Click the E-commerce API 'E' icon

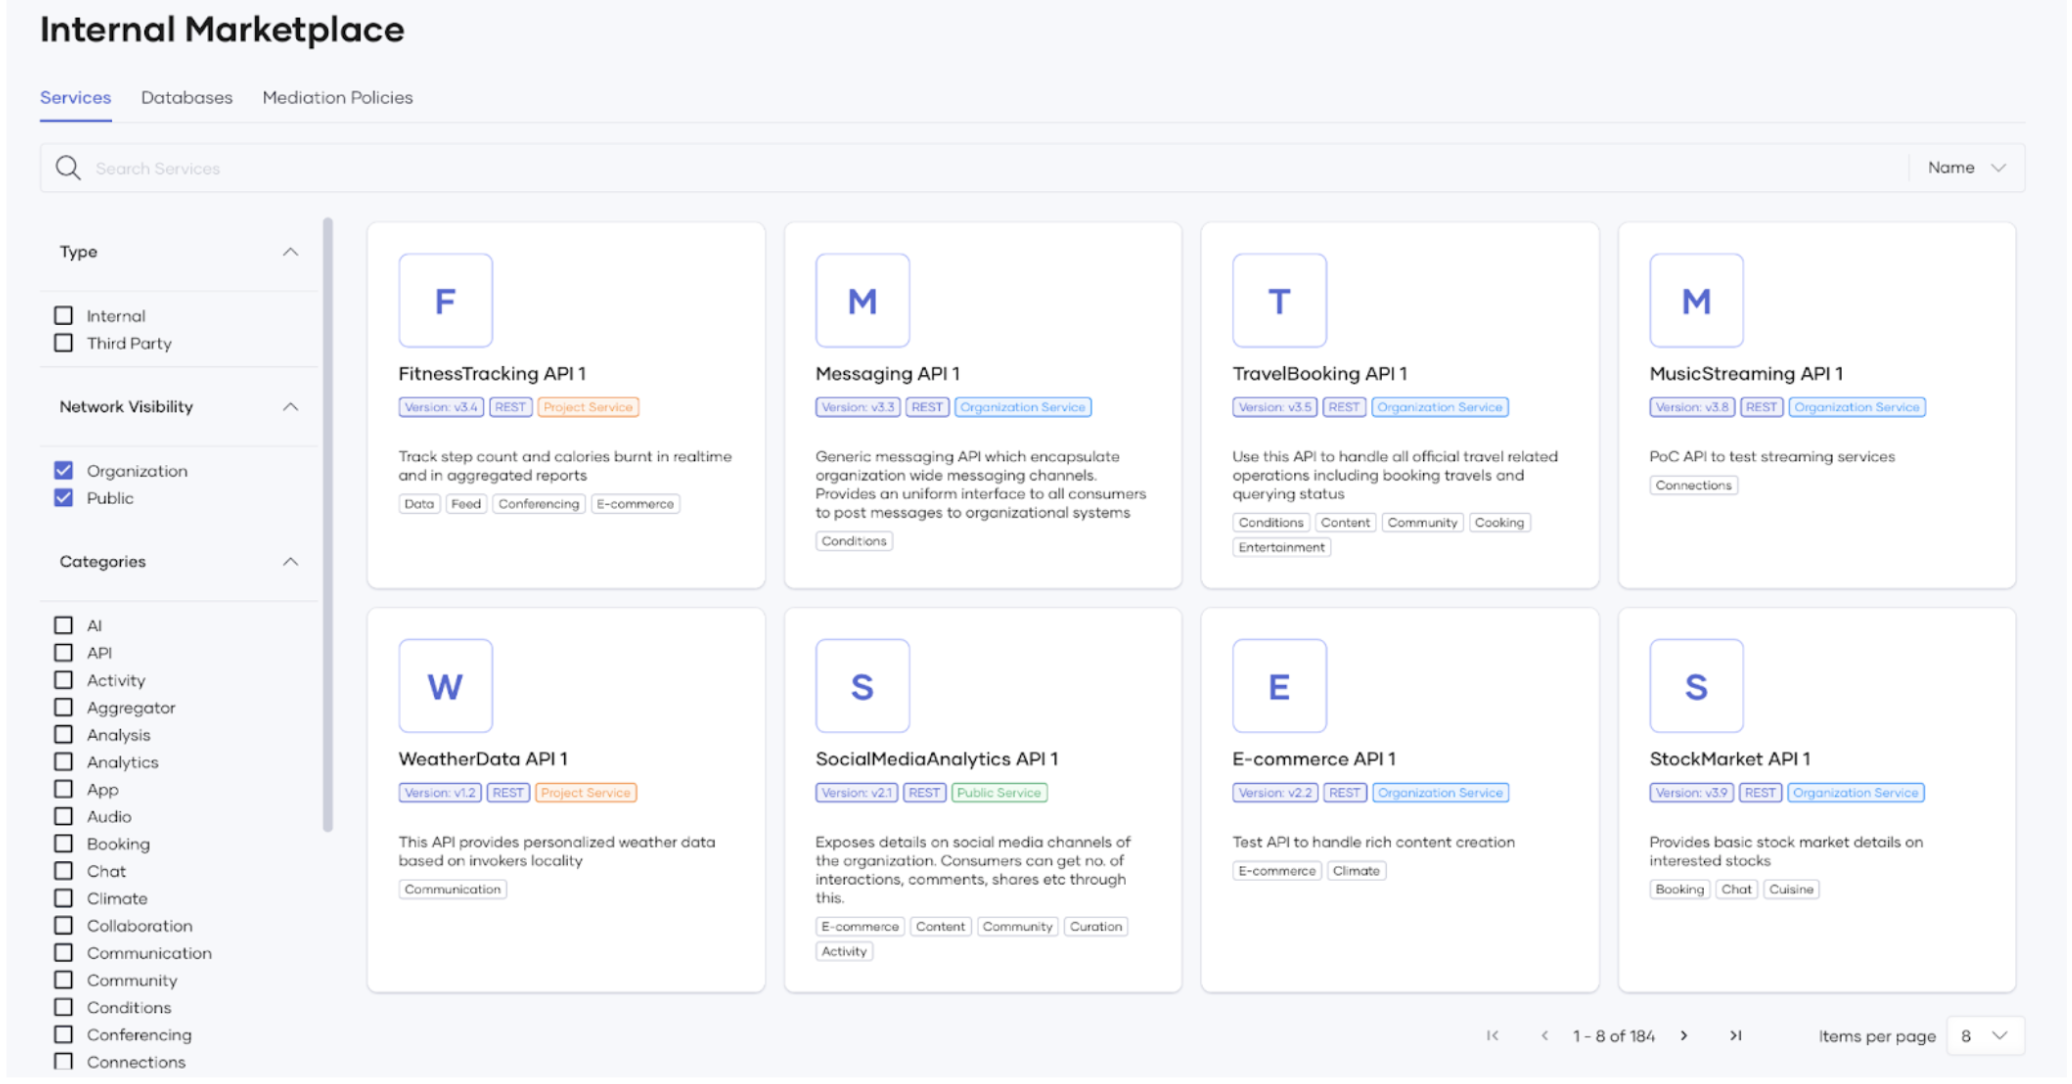[1279, 687]
